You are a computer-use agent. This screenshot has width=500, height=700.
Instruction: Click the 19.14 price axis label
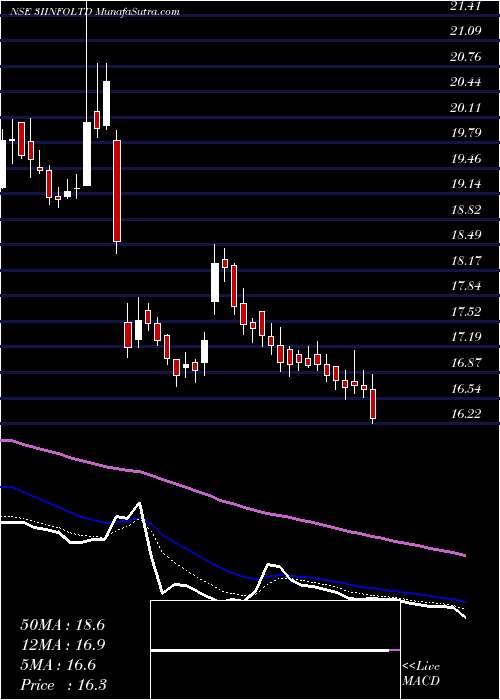click(468, 184)
